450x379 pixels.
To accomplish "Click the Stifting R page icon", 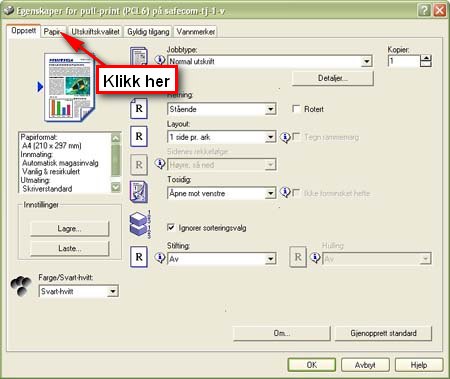I will point(139,257).
